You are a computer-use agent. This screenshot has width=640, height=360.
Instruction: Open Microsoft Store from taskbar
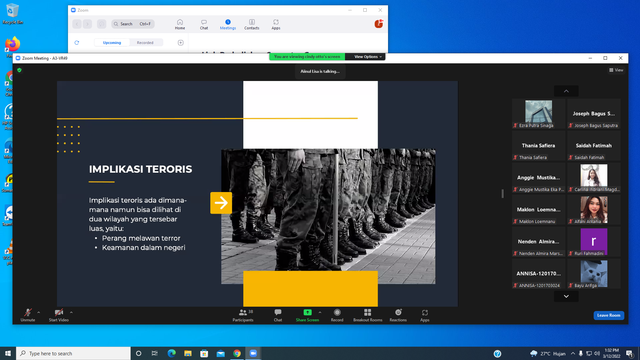point(204,353)
